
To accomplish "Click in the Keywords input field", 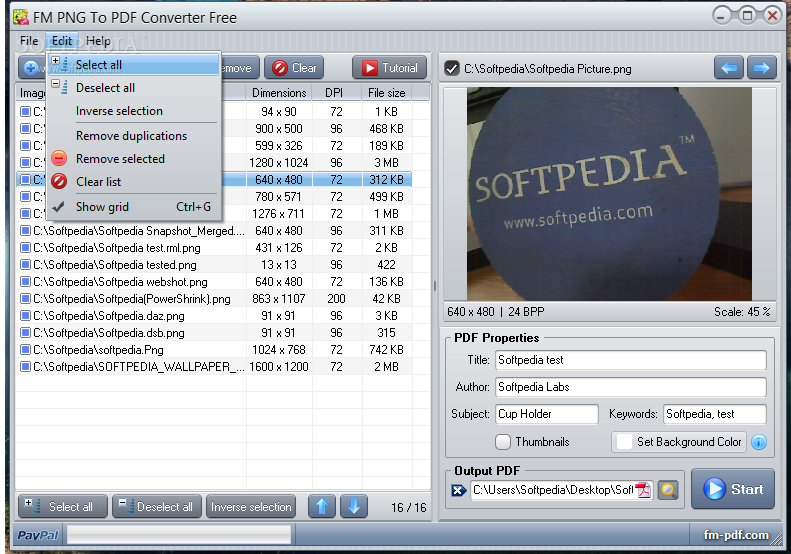I will pyautogui.click(x=715, y=414).
